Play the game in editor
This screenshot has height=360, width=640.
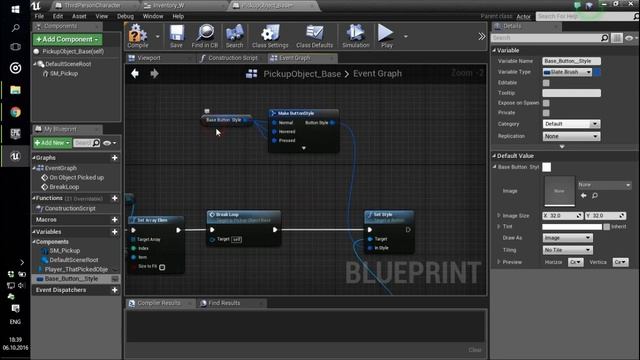386,36
